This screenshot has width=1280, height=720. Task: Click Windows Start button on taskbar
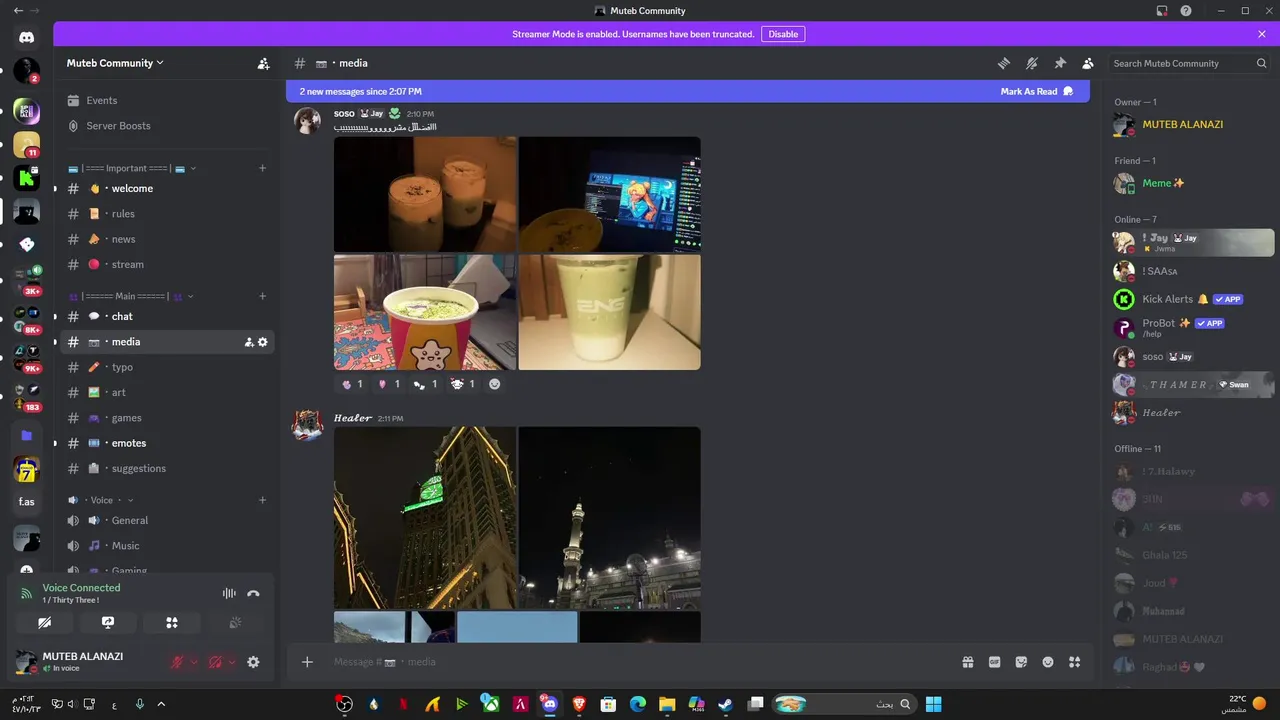click(x=933, y=704)
